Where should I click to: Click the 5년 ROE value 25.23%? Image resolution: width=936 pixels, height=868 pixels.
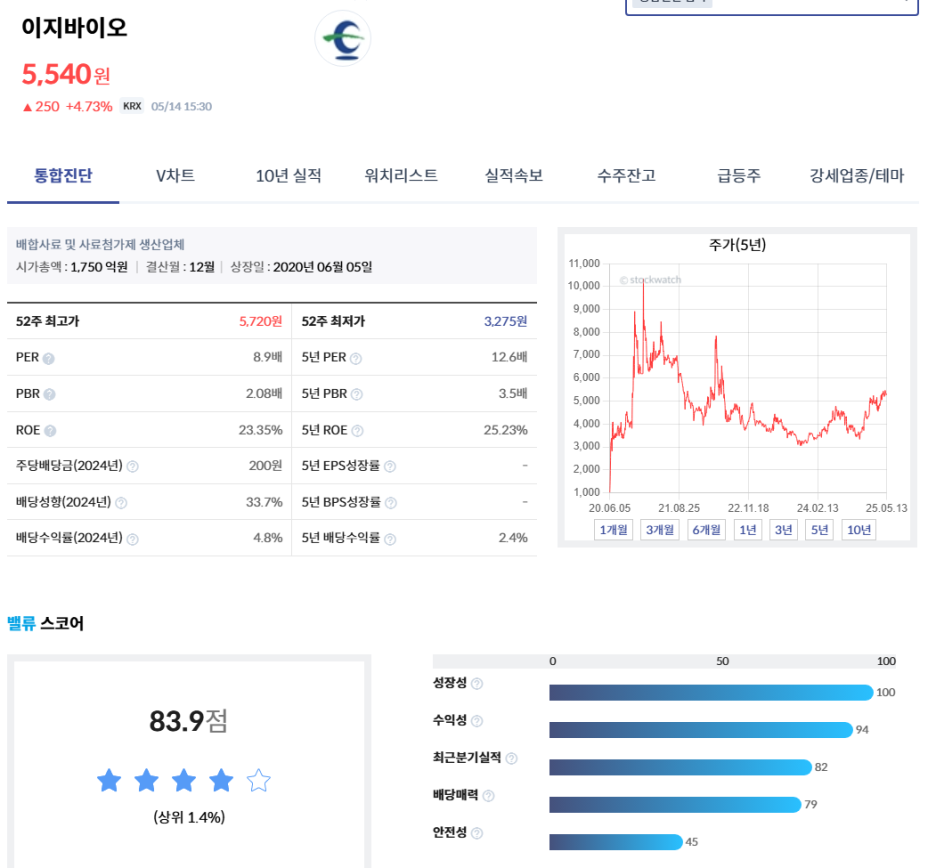click(x=506, y=430)
